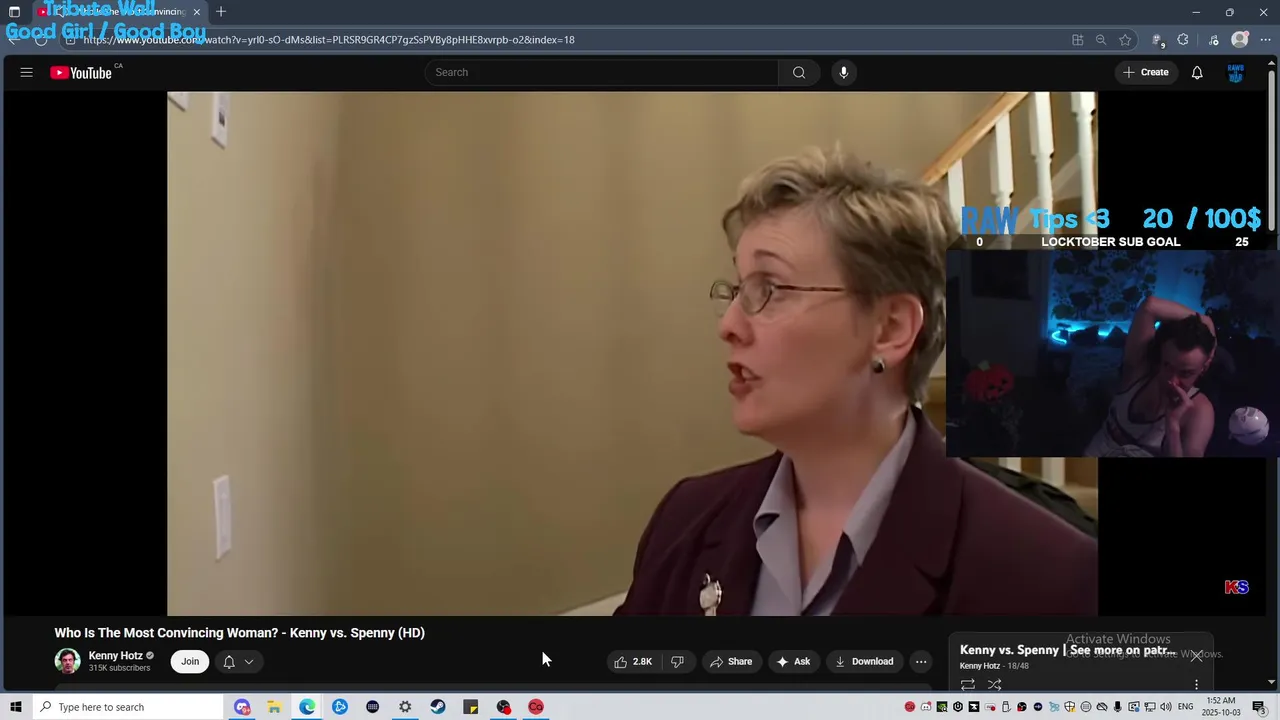
Task: Switch the ENG input language indicator
Action: (1185, 707)
